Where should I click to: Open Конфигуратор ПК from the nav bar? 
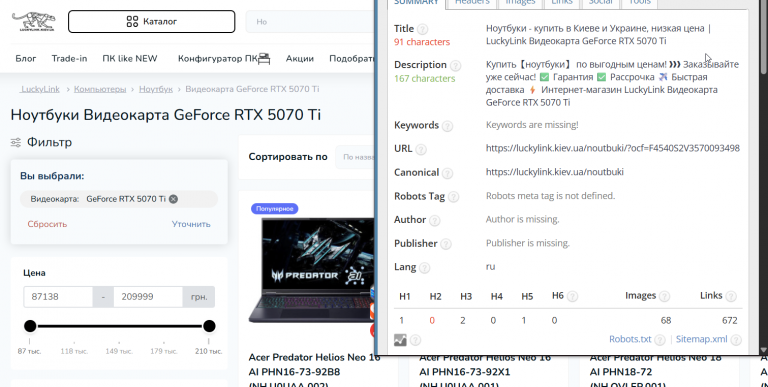click(x=224, y=58)
